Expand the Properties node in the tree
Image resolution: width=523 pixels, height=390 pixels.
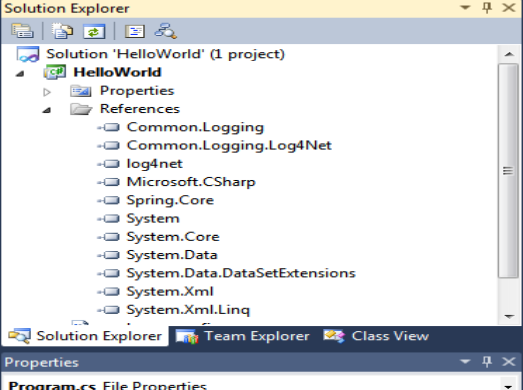click(x=47, y=92)
